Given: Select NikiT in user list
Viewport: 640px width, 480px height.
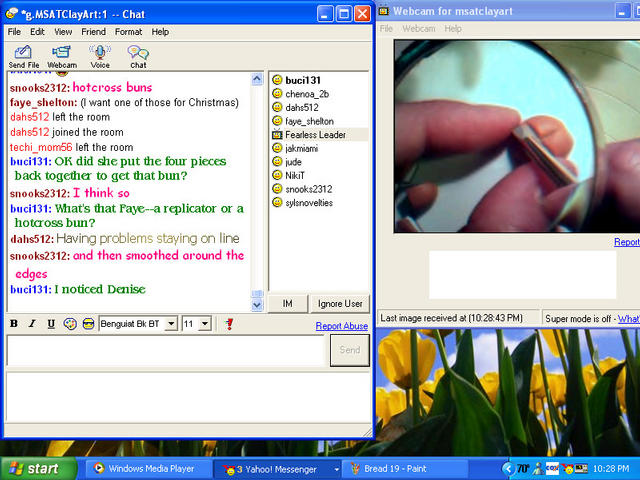Looking at the screenshot, I should click(295, 176).
